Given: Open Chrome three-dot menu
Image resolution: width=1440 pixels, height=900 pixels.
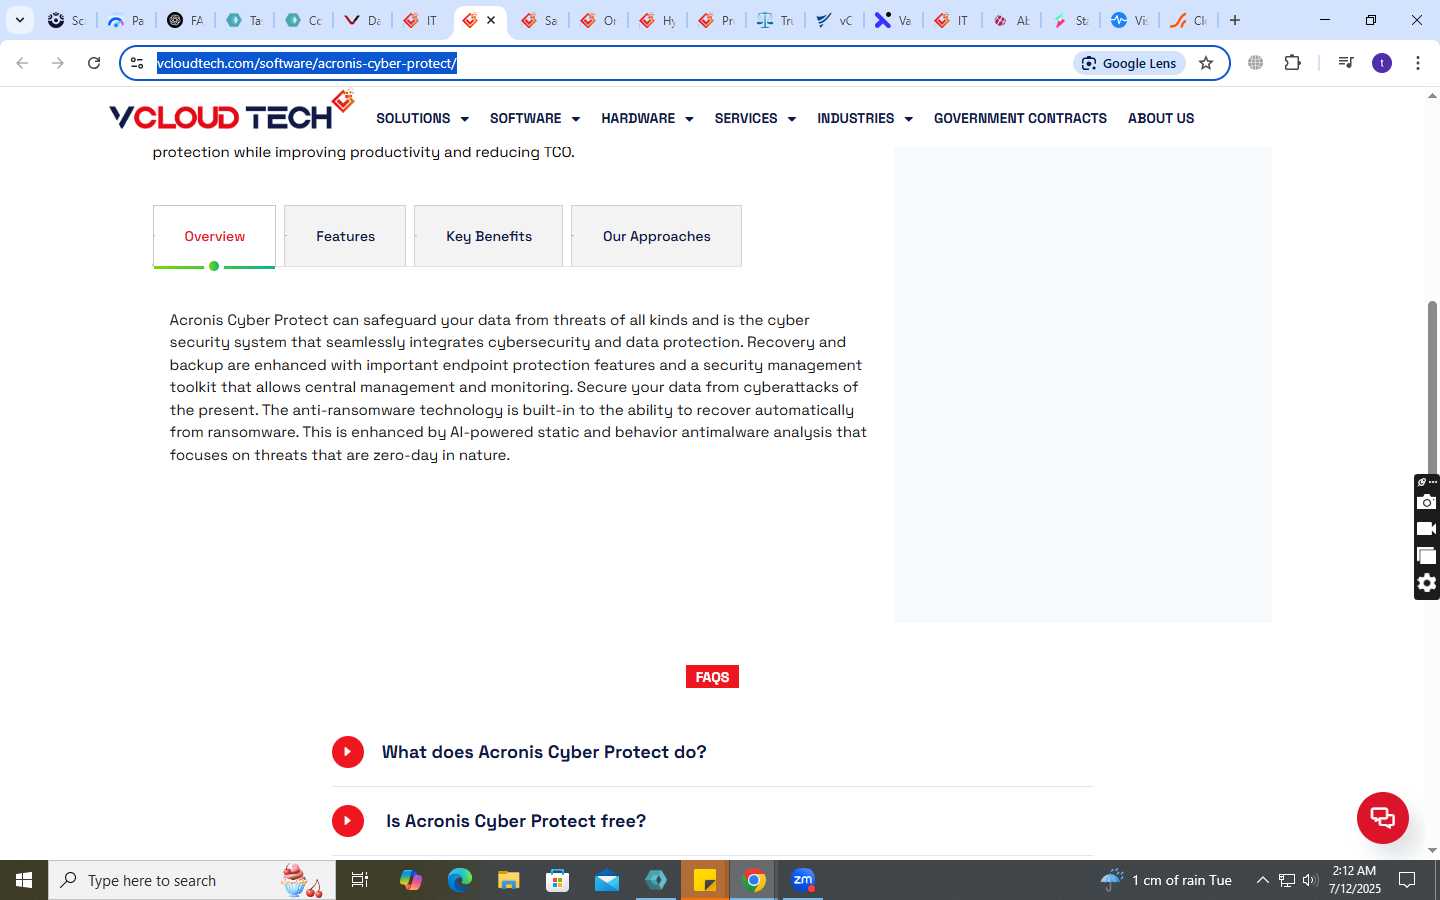Looking at the screenshot, I should click(x=1418, y=63).
